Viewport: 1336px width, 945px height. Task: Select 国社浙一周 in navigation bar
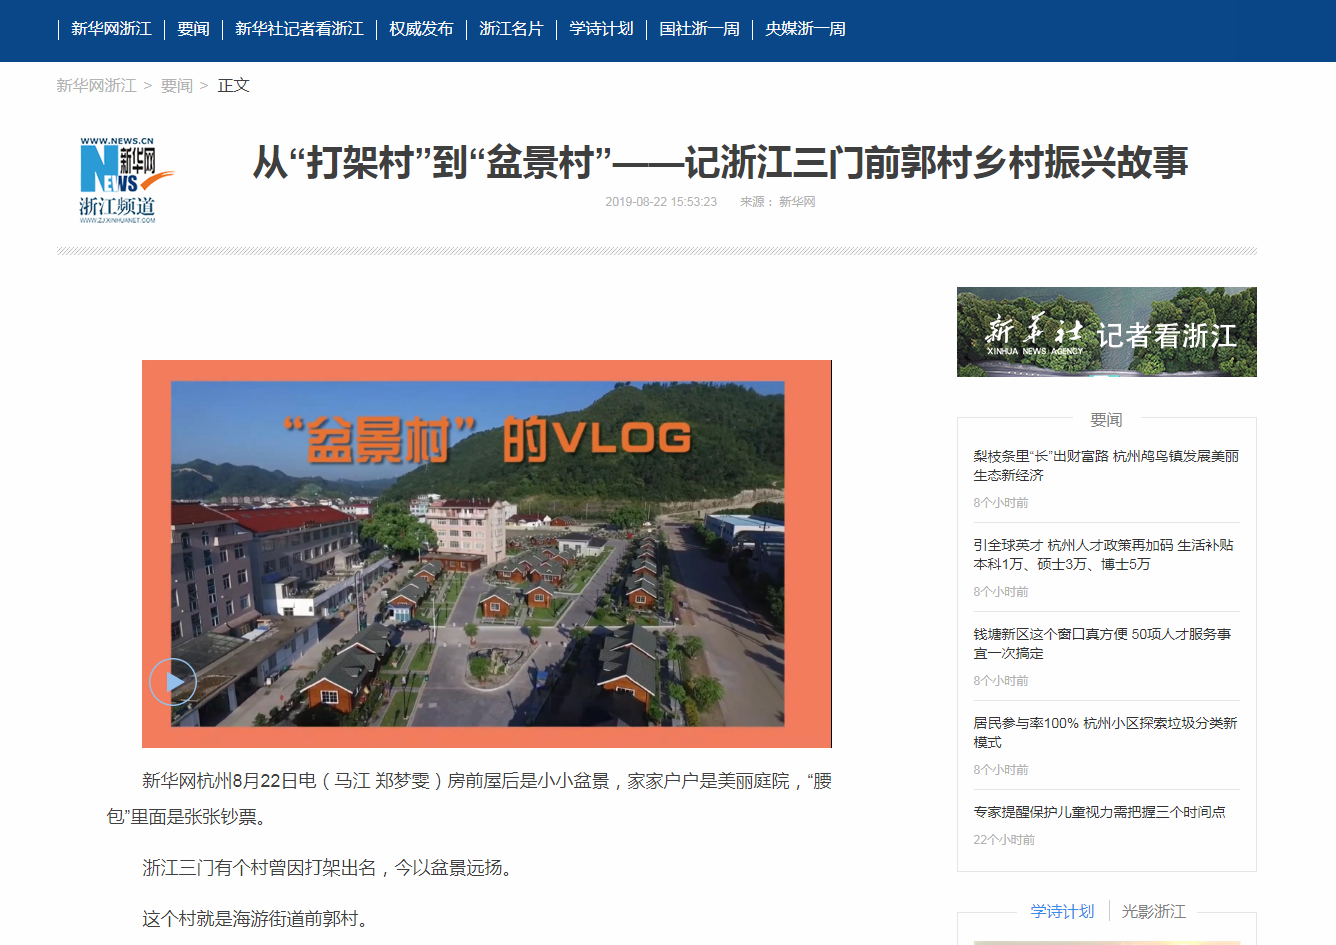click(x=699, y=29)
